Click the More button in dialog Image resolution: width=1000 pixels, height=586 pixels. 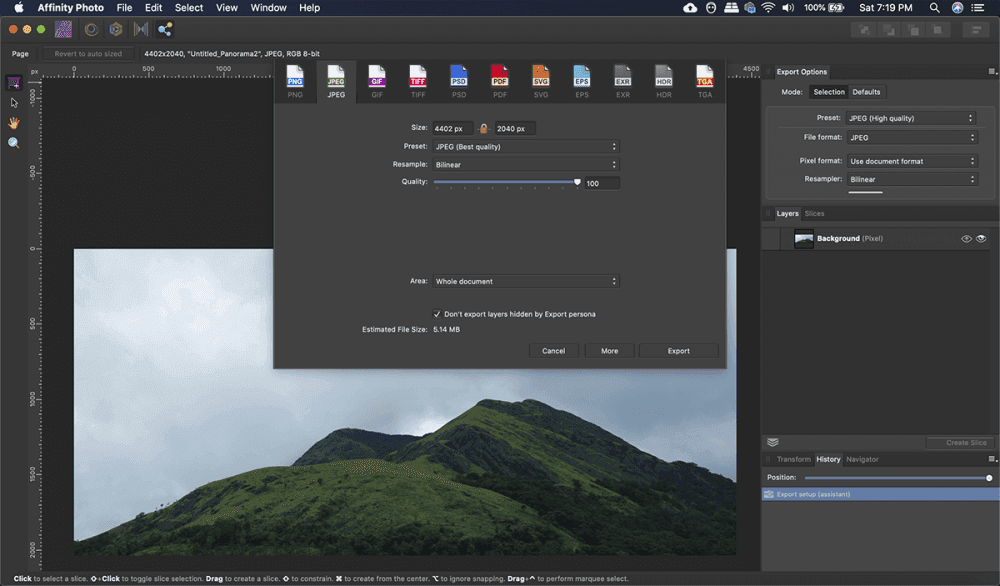pyautogui.click(x=609, y=351)
